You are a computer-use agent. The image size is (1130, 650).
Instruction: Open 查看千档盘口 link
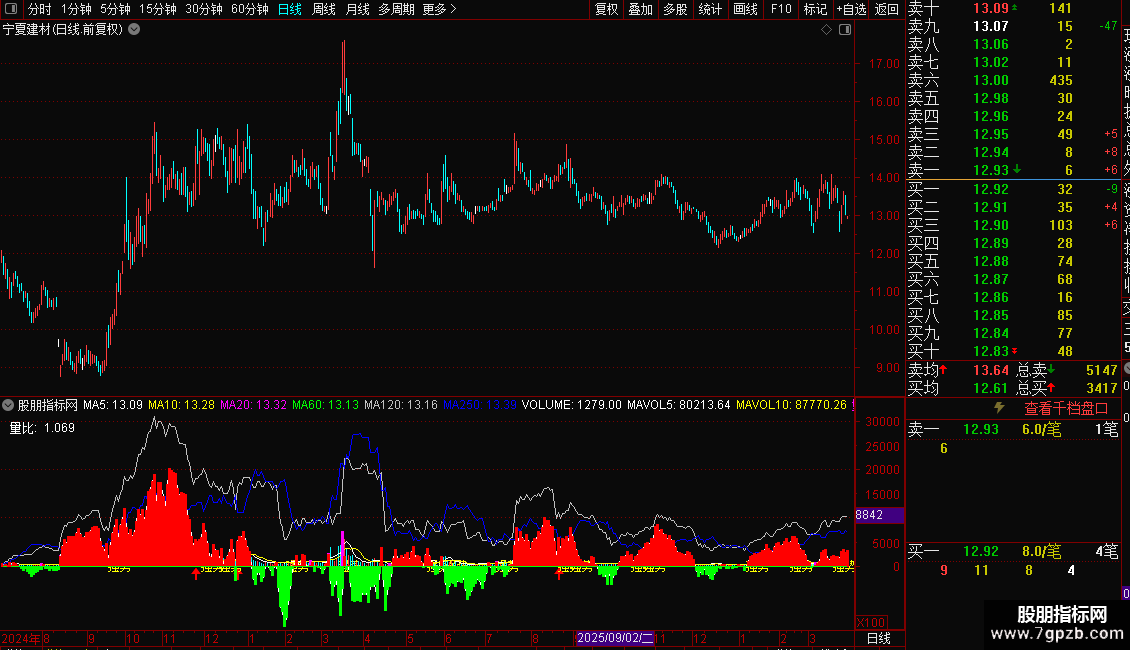(x=1066, y=409)
